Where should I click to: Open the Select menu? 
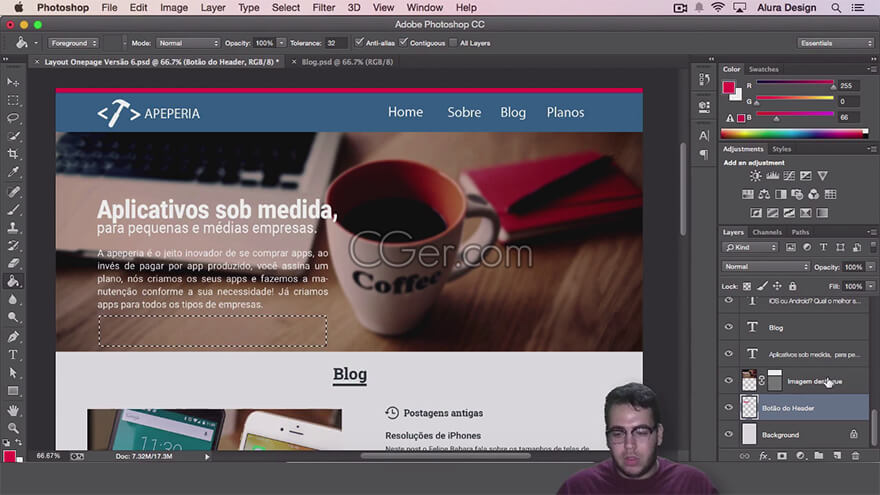click(286, 8)
